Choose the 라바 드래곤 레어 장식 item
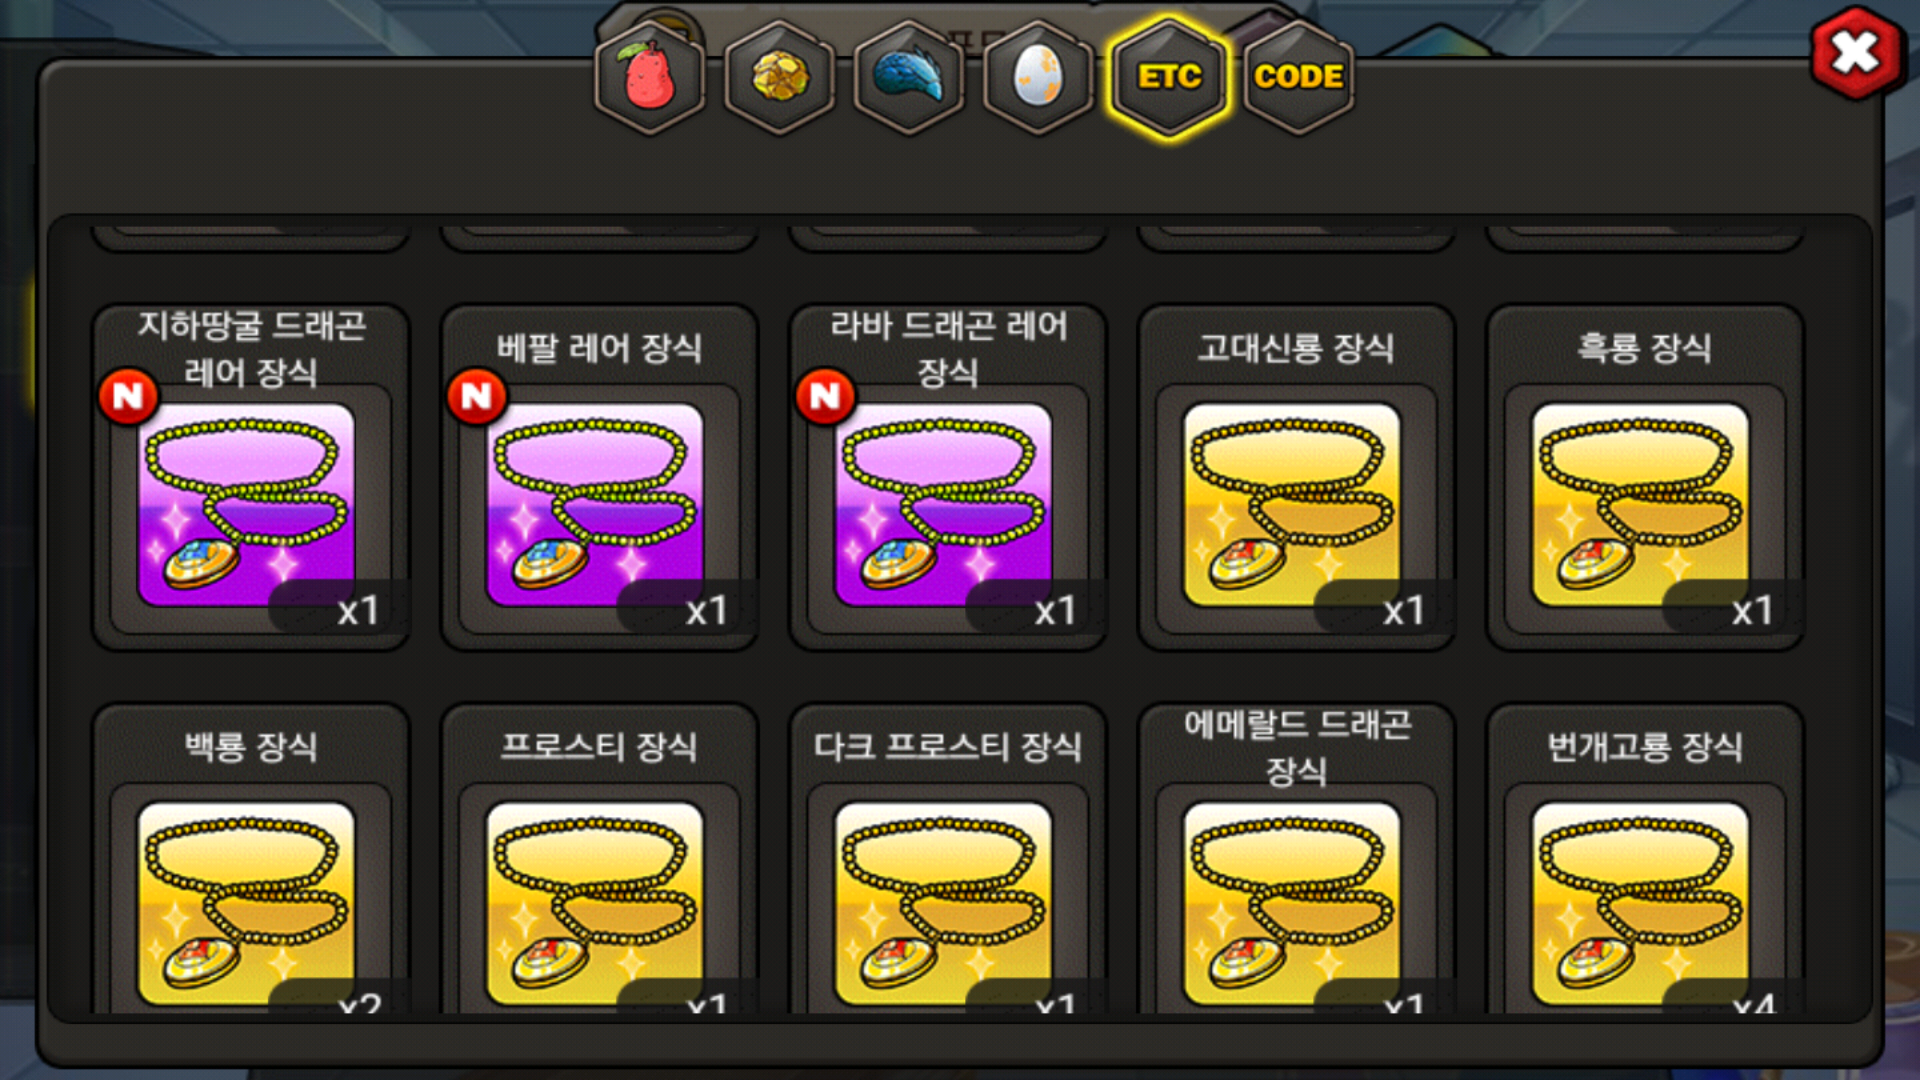The image size is (1920, 1080). (x=948, y=478)
